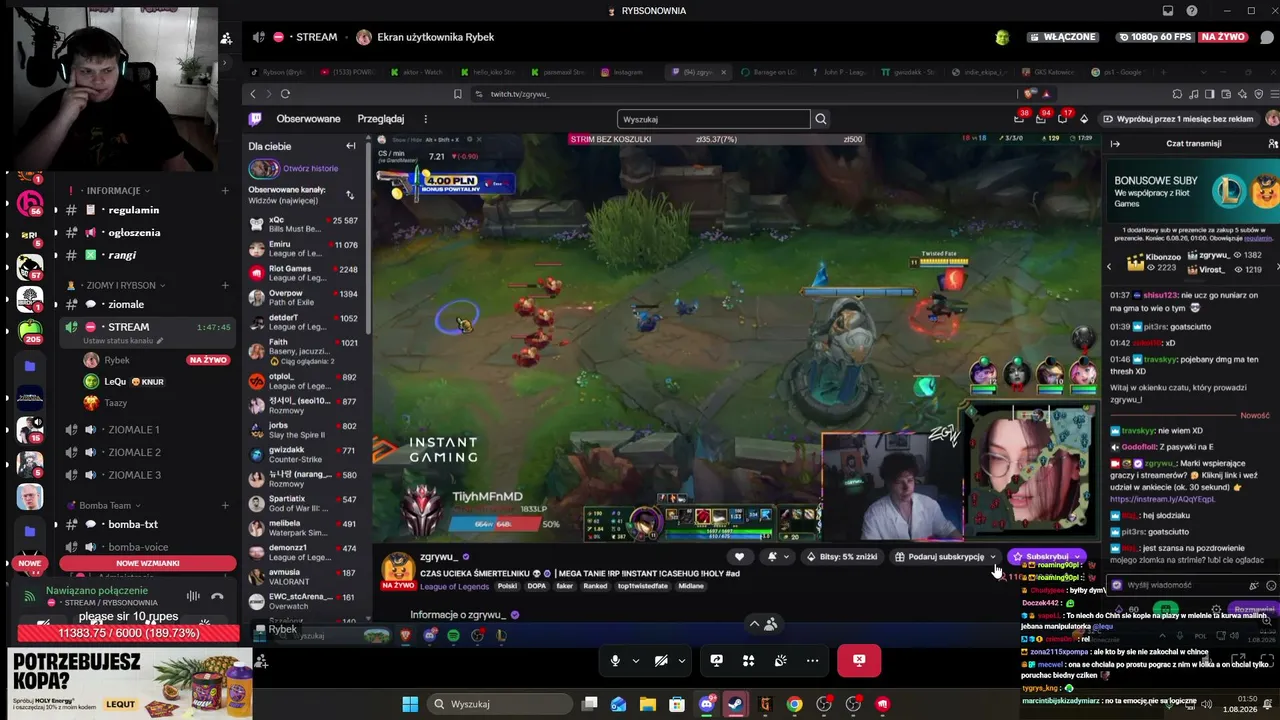The height and width of the screenshot is (720, 1280).
Task: Click the Twitch follow heart button
Action: (x=739, y=557)
